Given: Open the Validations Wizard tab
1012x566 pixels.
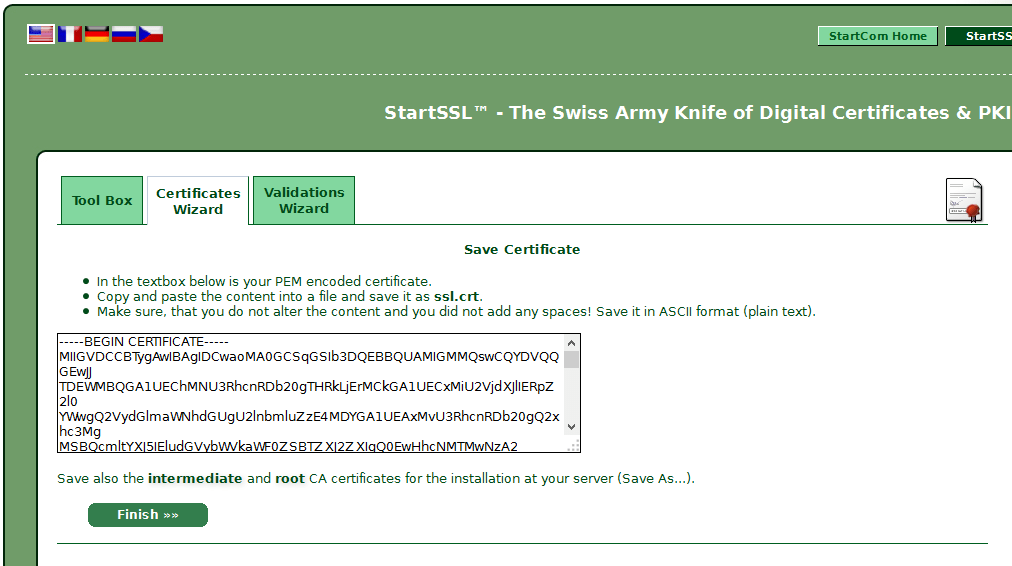Looking at the screenshot, I should (304, 200).
